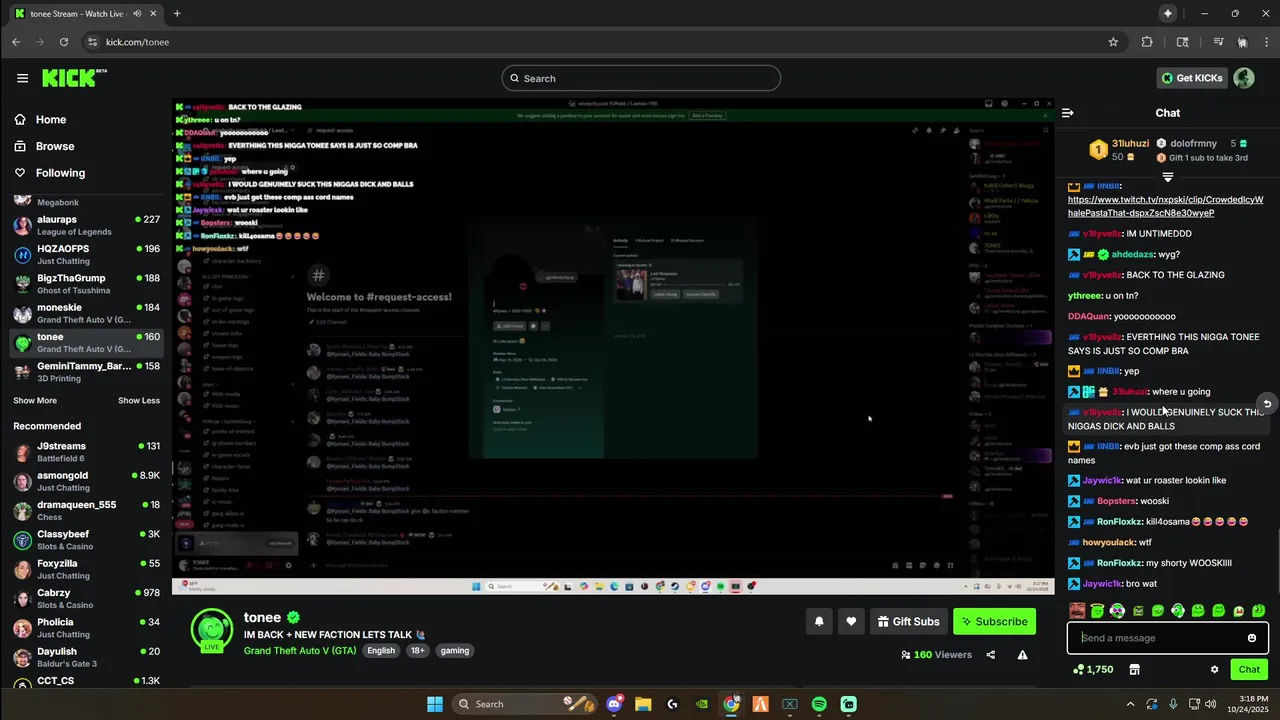Screen dimensions: 1280x720
Task: Reload the page in Chrome
Action: [64, 42]
